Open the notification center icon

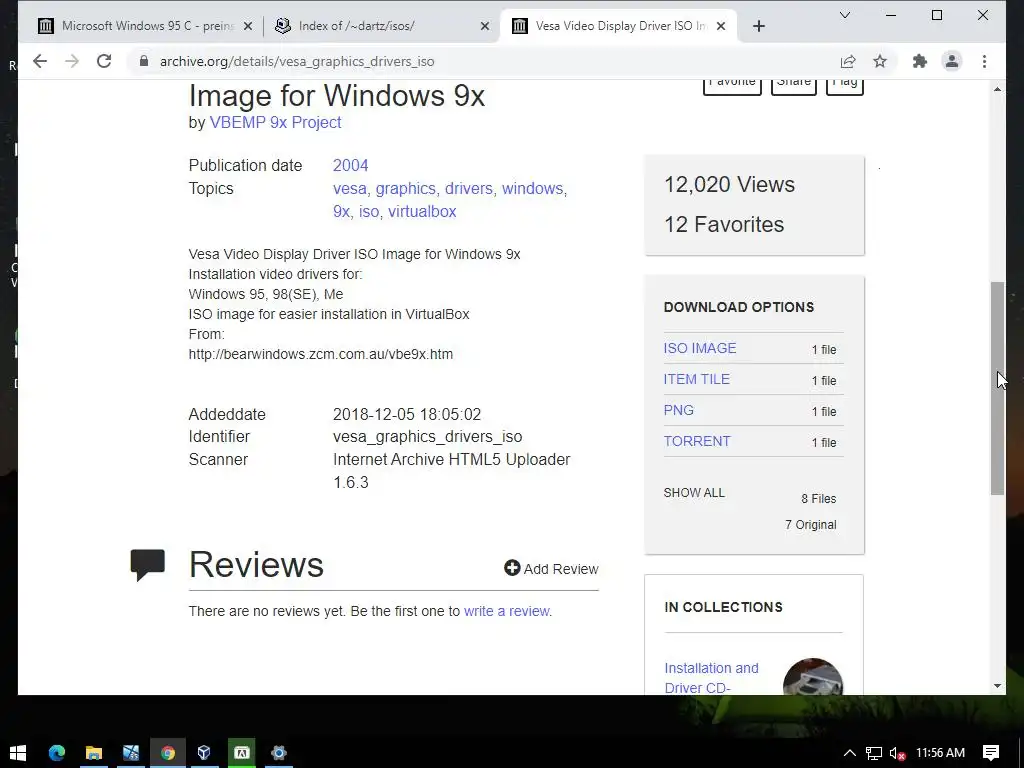coord(991,753)
